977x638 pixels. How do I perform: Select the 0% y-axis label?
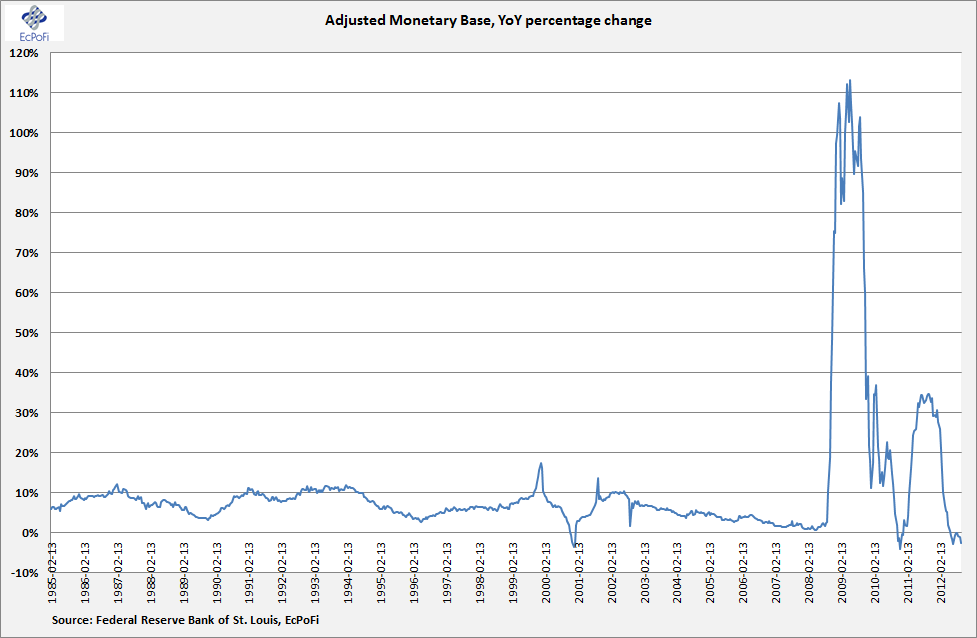[30, 533]
